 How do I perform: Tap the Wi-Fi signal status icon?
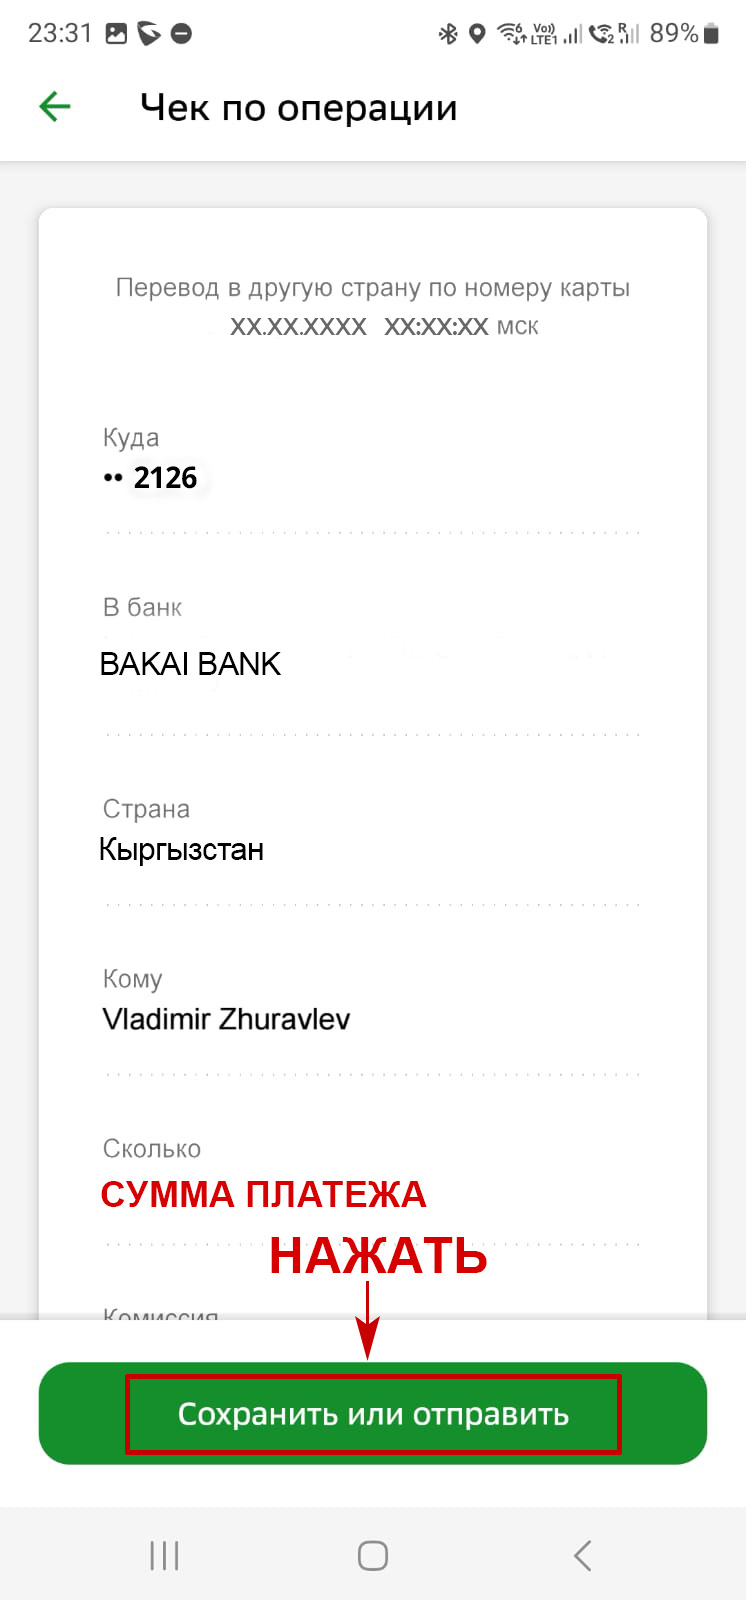click(x=511, y=34)
